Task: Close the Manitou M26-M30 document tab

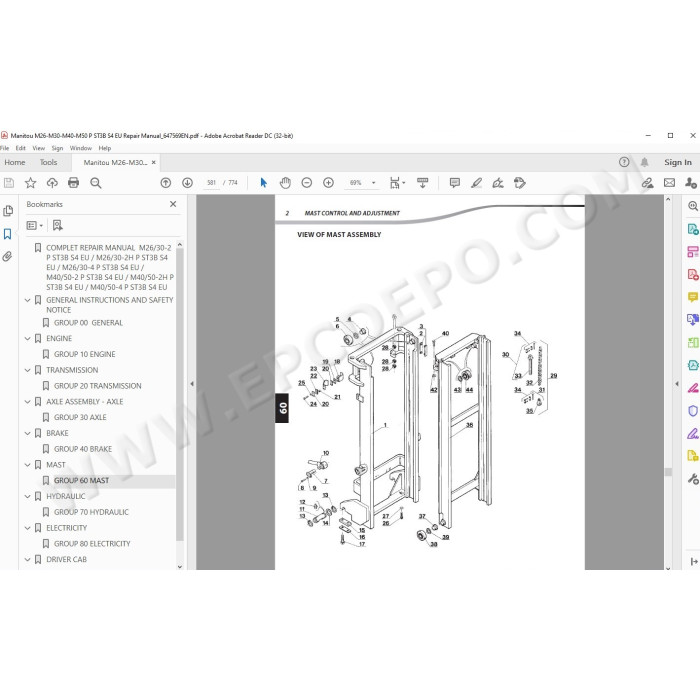Action: [x=154, y=162]
